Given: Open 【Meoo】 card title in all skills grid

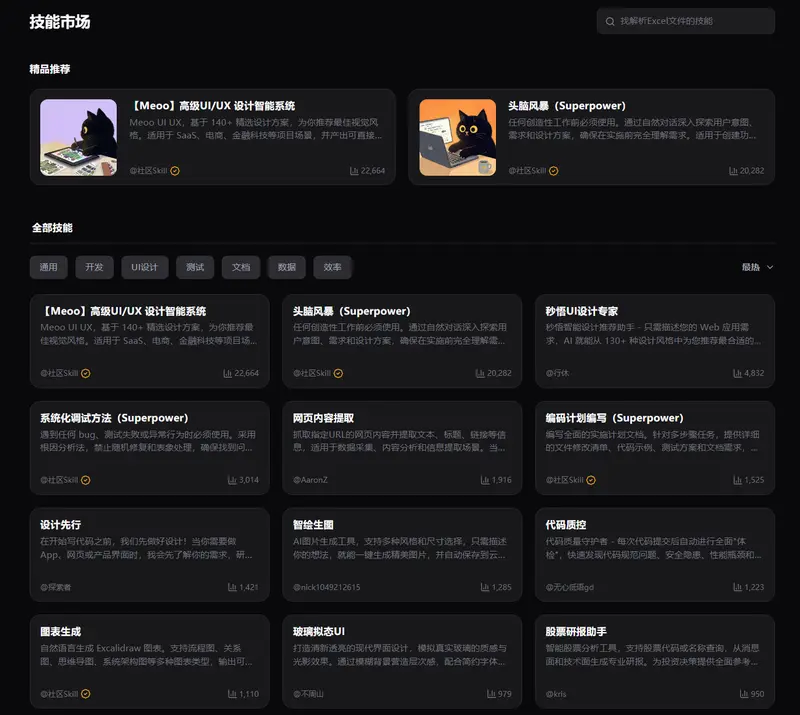Looking at the screenshot, I should click(x=123, y=311).
